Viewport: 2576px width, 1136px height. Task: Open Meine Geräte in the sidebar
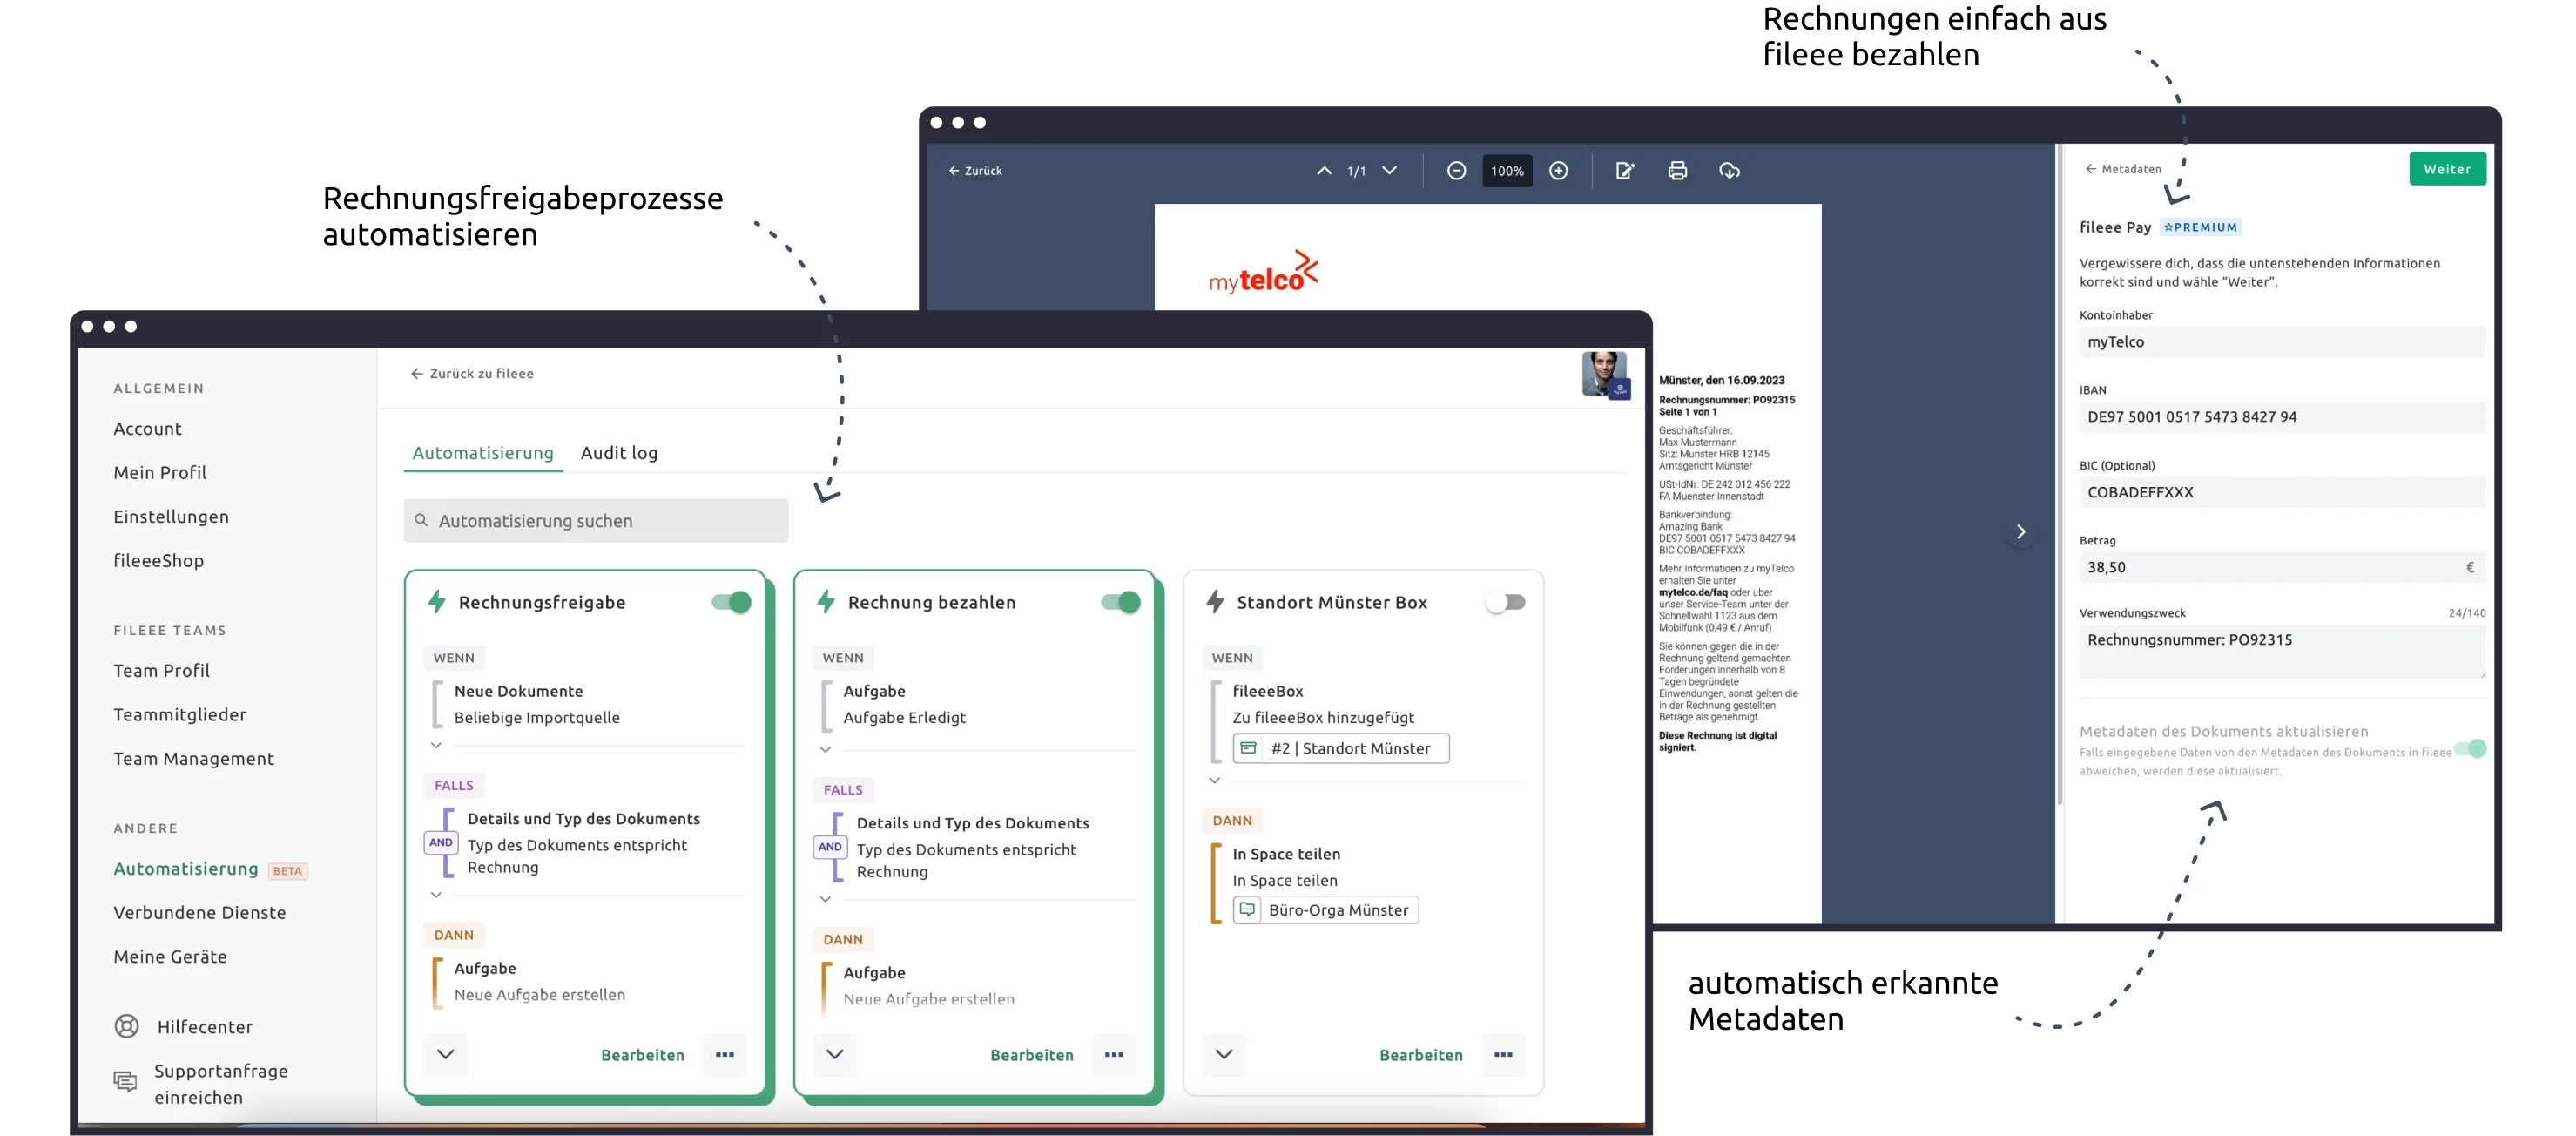(170, 956)
